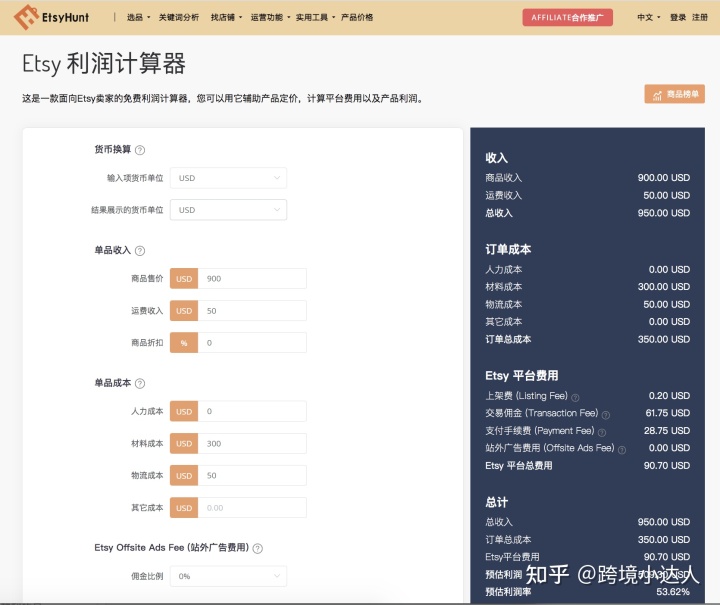The height and width of the screenshot is (605, 720).
Task: Click the 61.75 USD transaction fee value
Action: click(x=668, y=413)
